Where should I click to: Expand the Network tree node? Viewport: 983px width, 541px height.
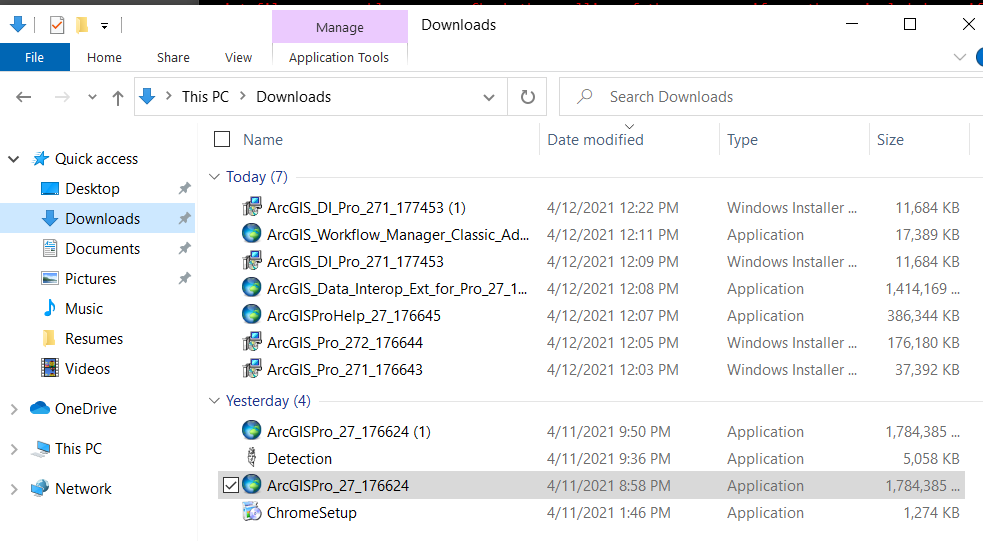[x=14, y=490]
